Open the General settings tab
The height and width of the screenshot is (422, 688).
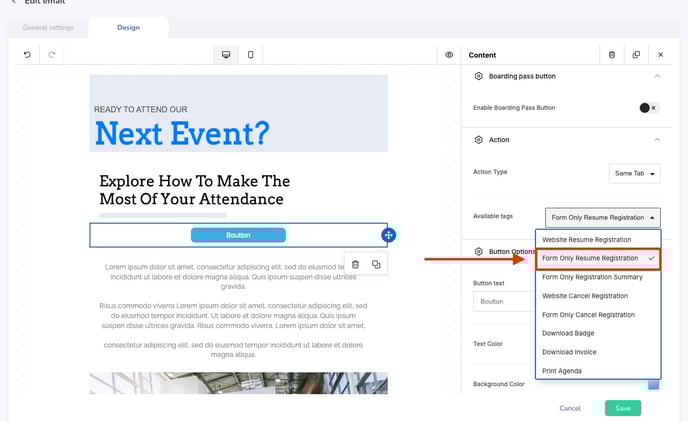tap(49, 28)
